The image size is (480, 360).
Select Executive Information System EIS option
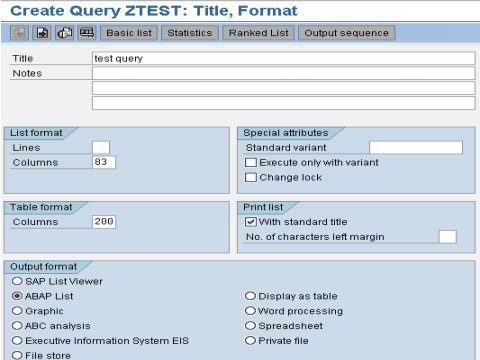[17, 341]
